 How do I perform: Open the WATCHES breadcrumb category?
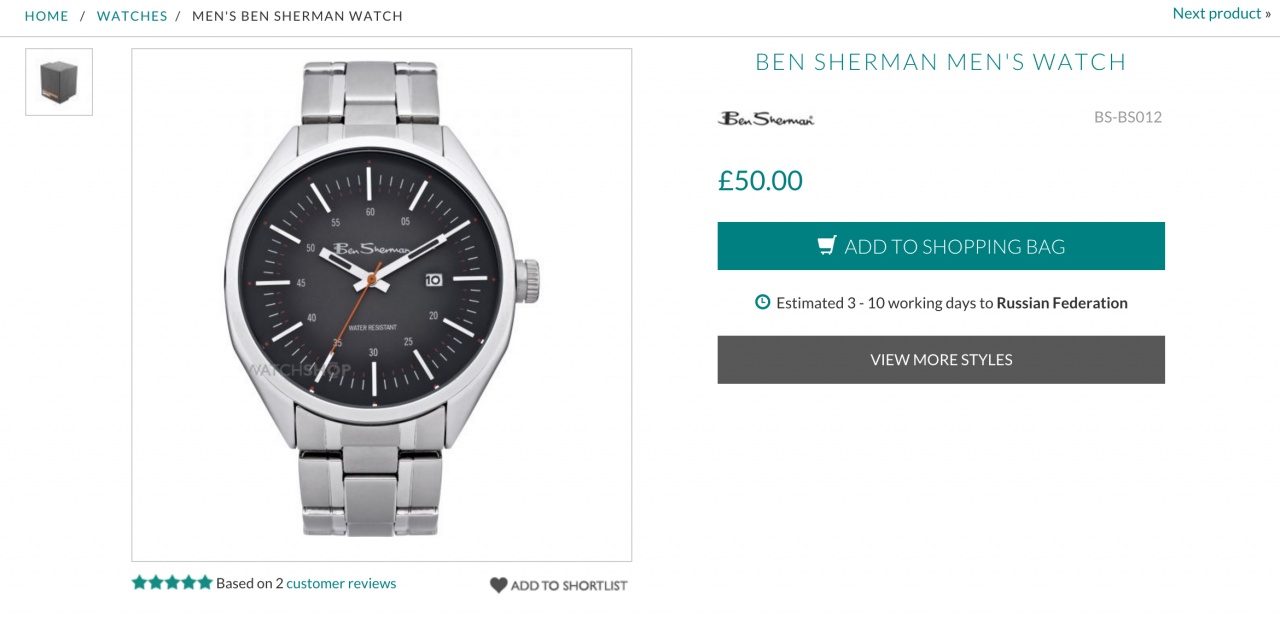pos(132,16)
